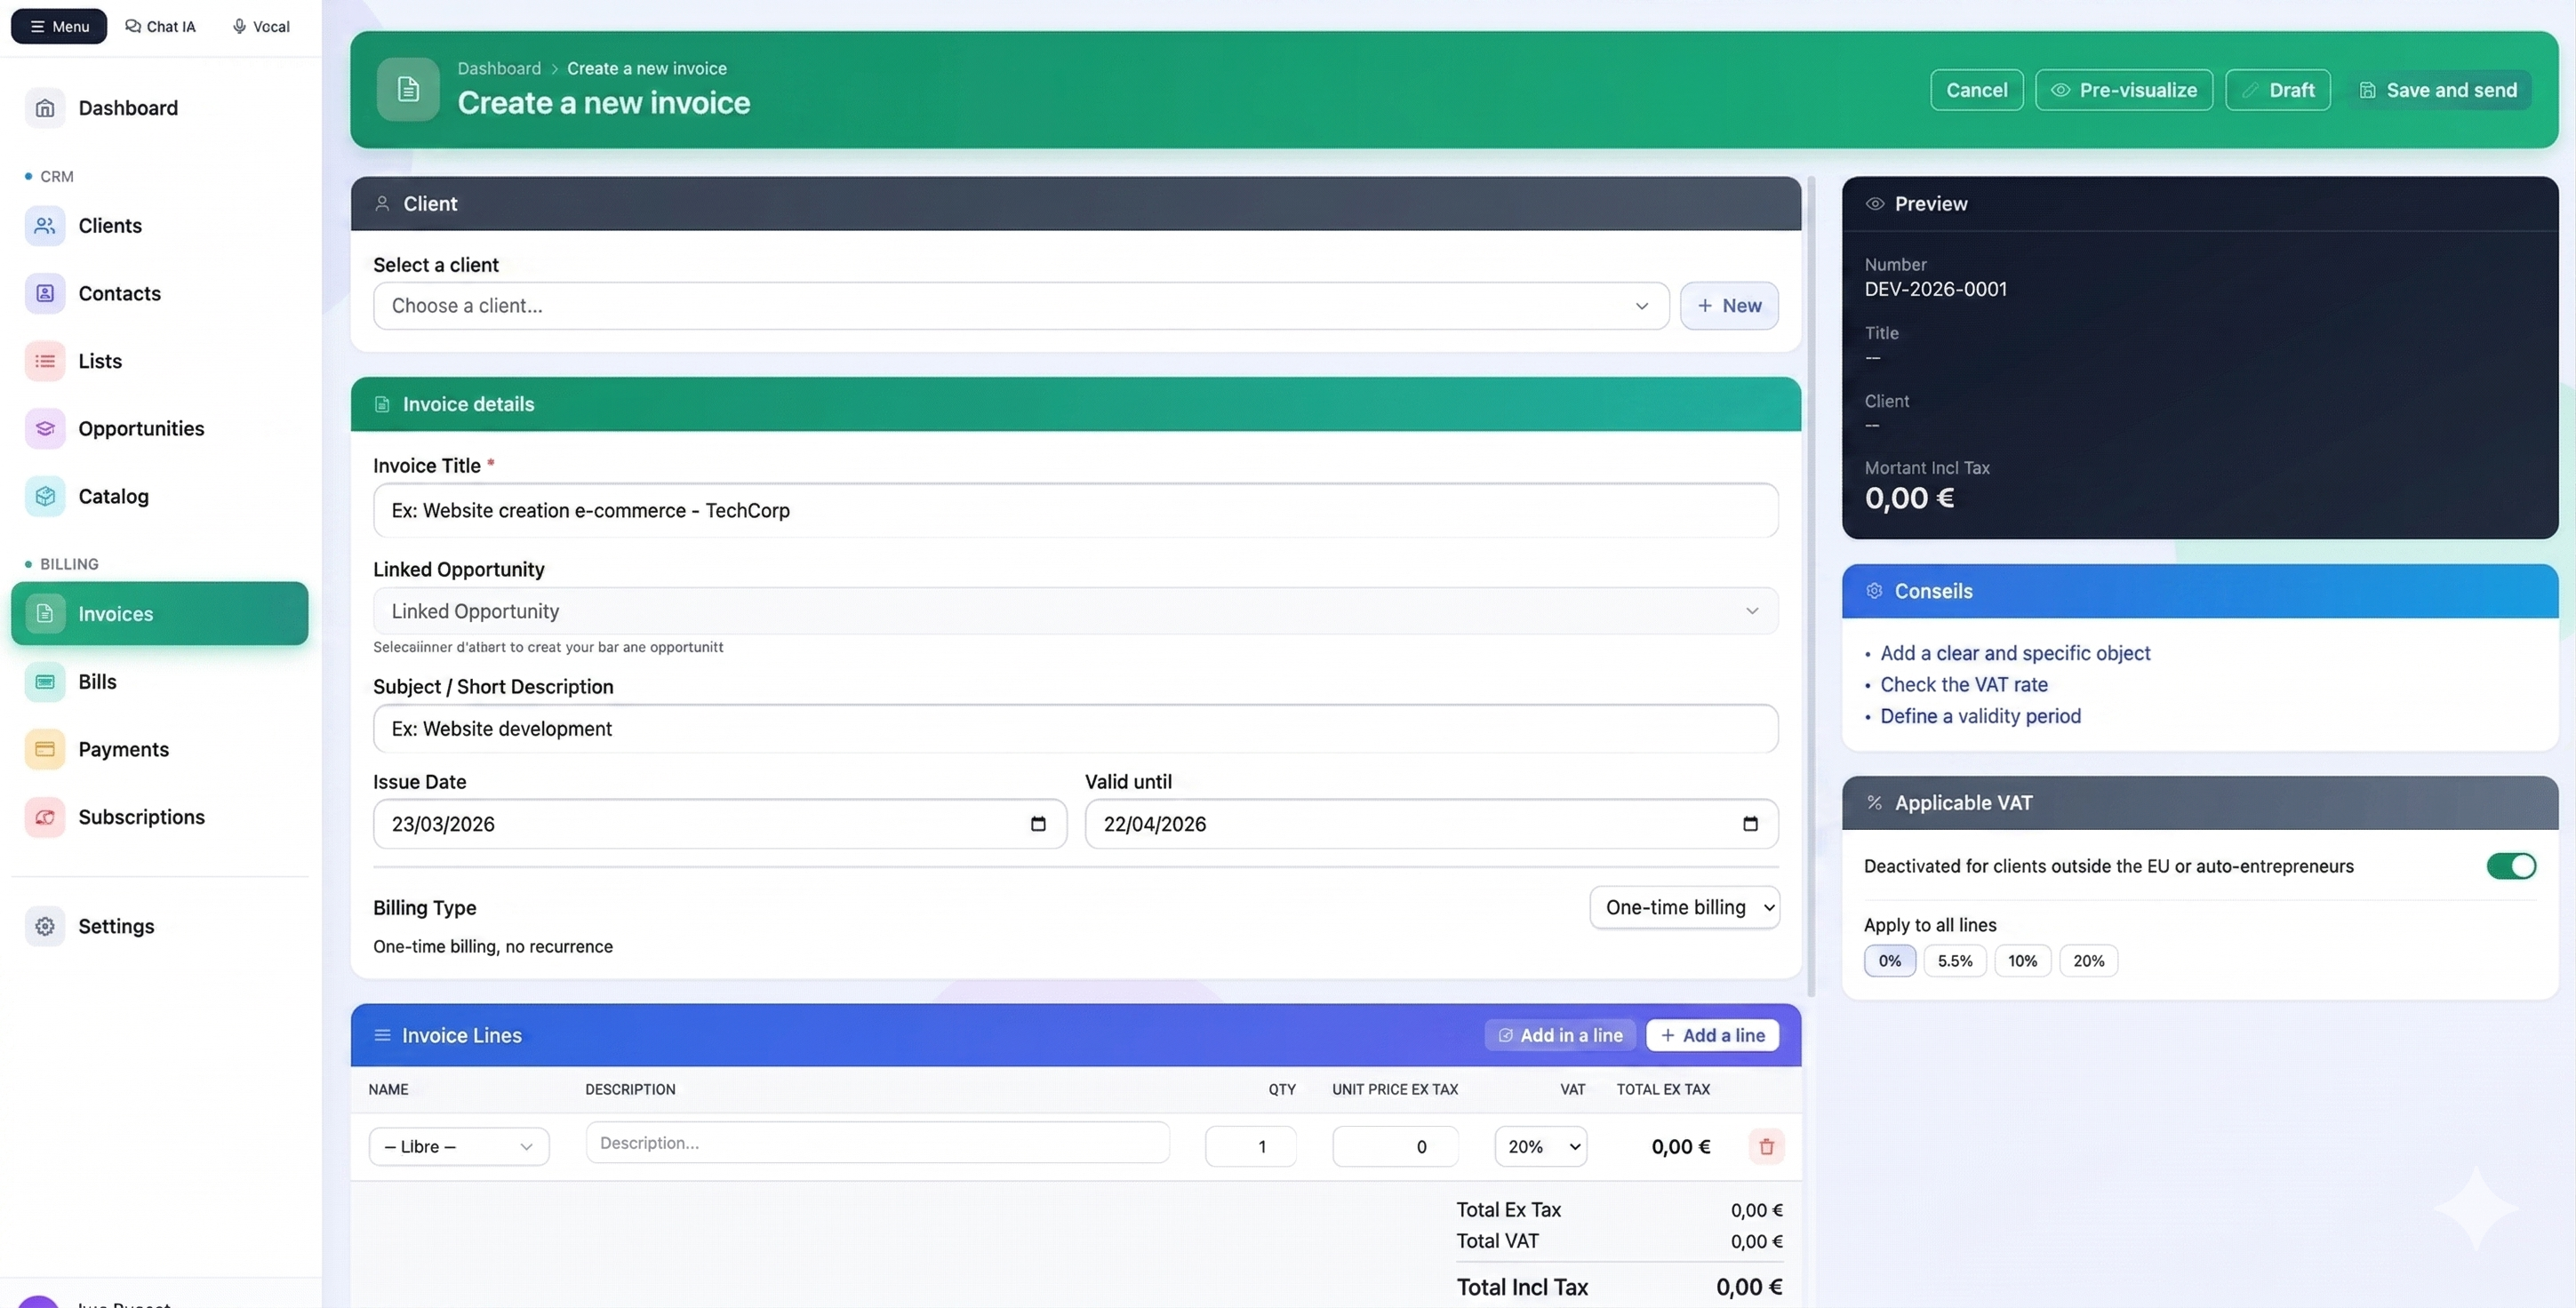
Task: Change Billing Type using One-time billing dropdown
Action: pyautogui.click(x=1684, y=907)
